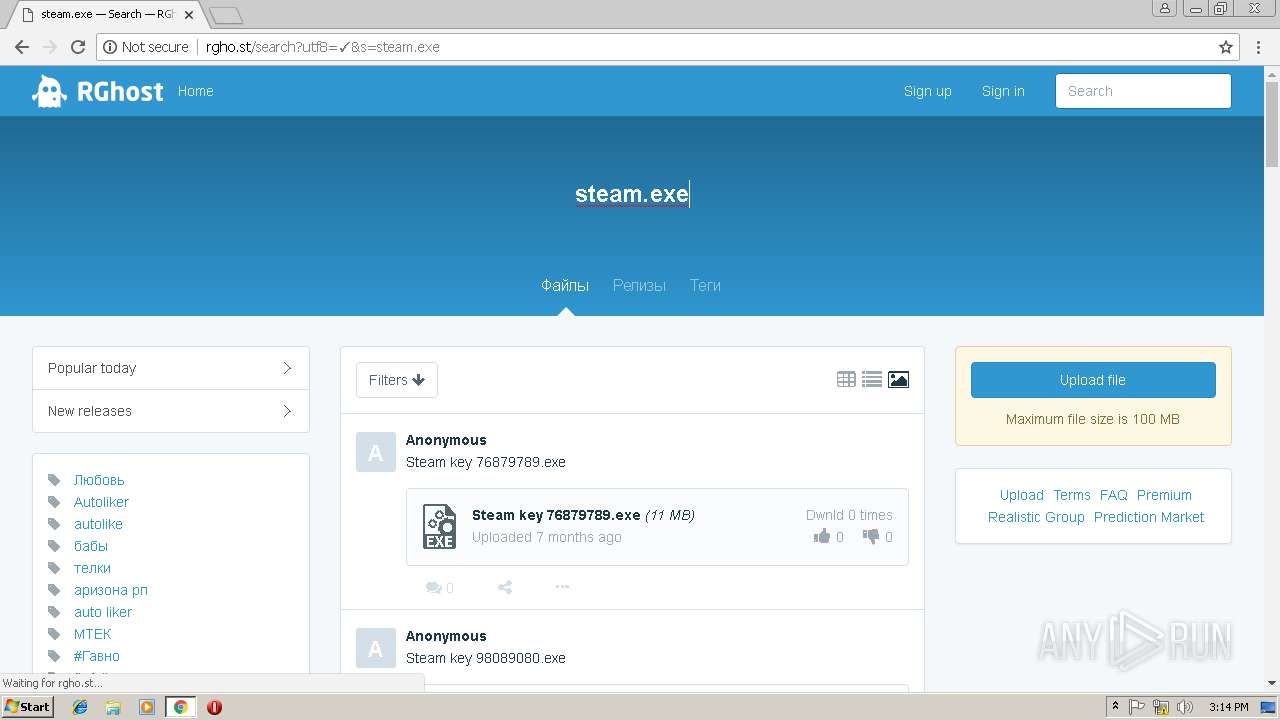Open media player taskbar icon
The height and width of the screenshot is (720, 1280).
coord(147,707)
